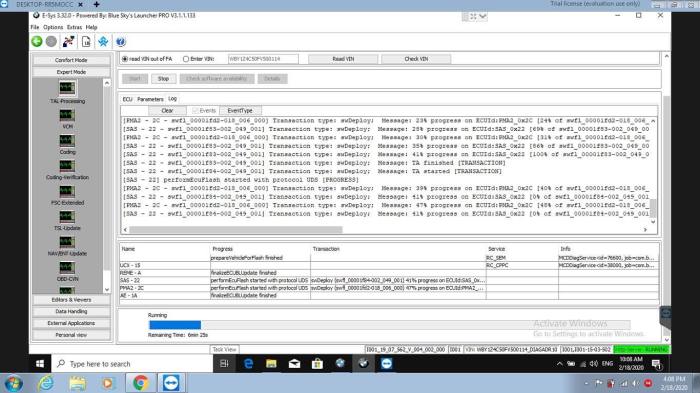Open the Options menu
The width and height of the screenshot is (700, 393).
53,27
